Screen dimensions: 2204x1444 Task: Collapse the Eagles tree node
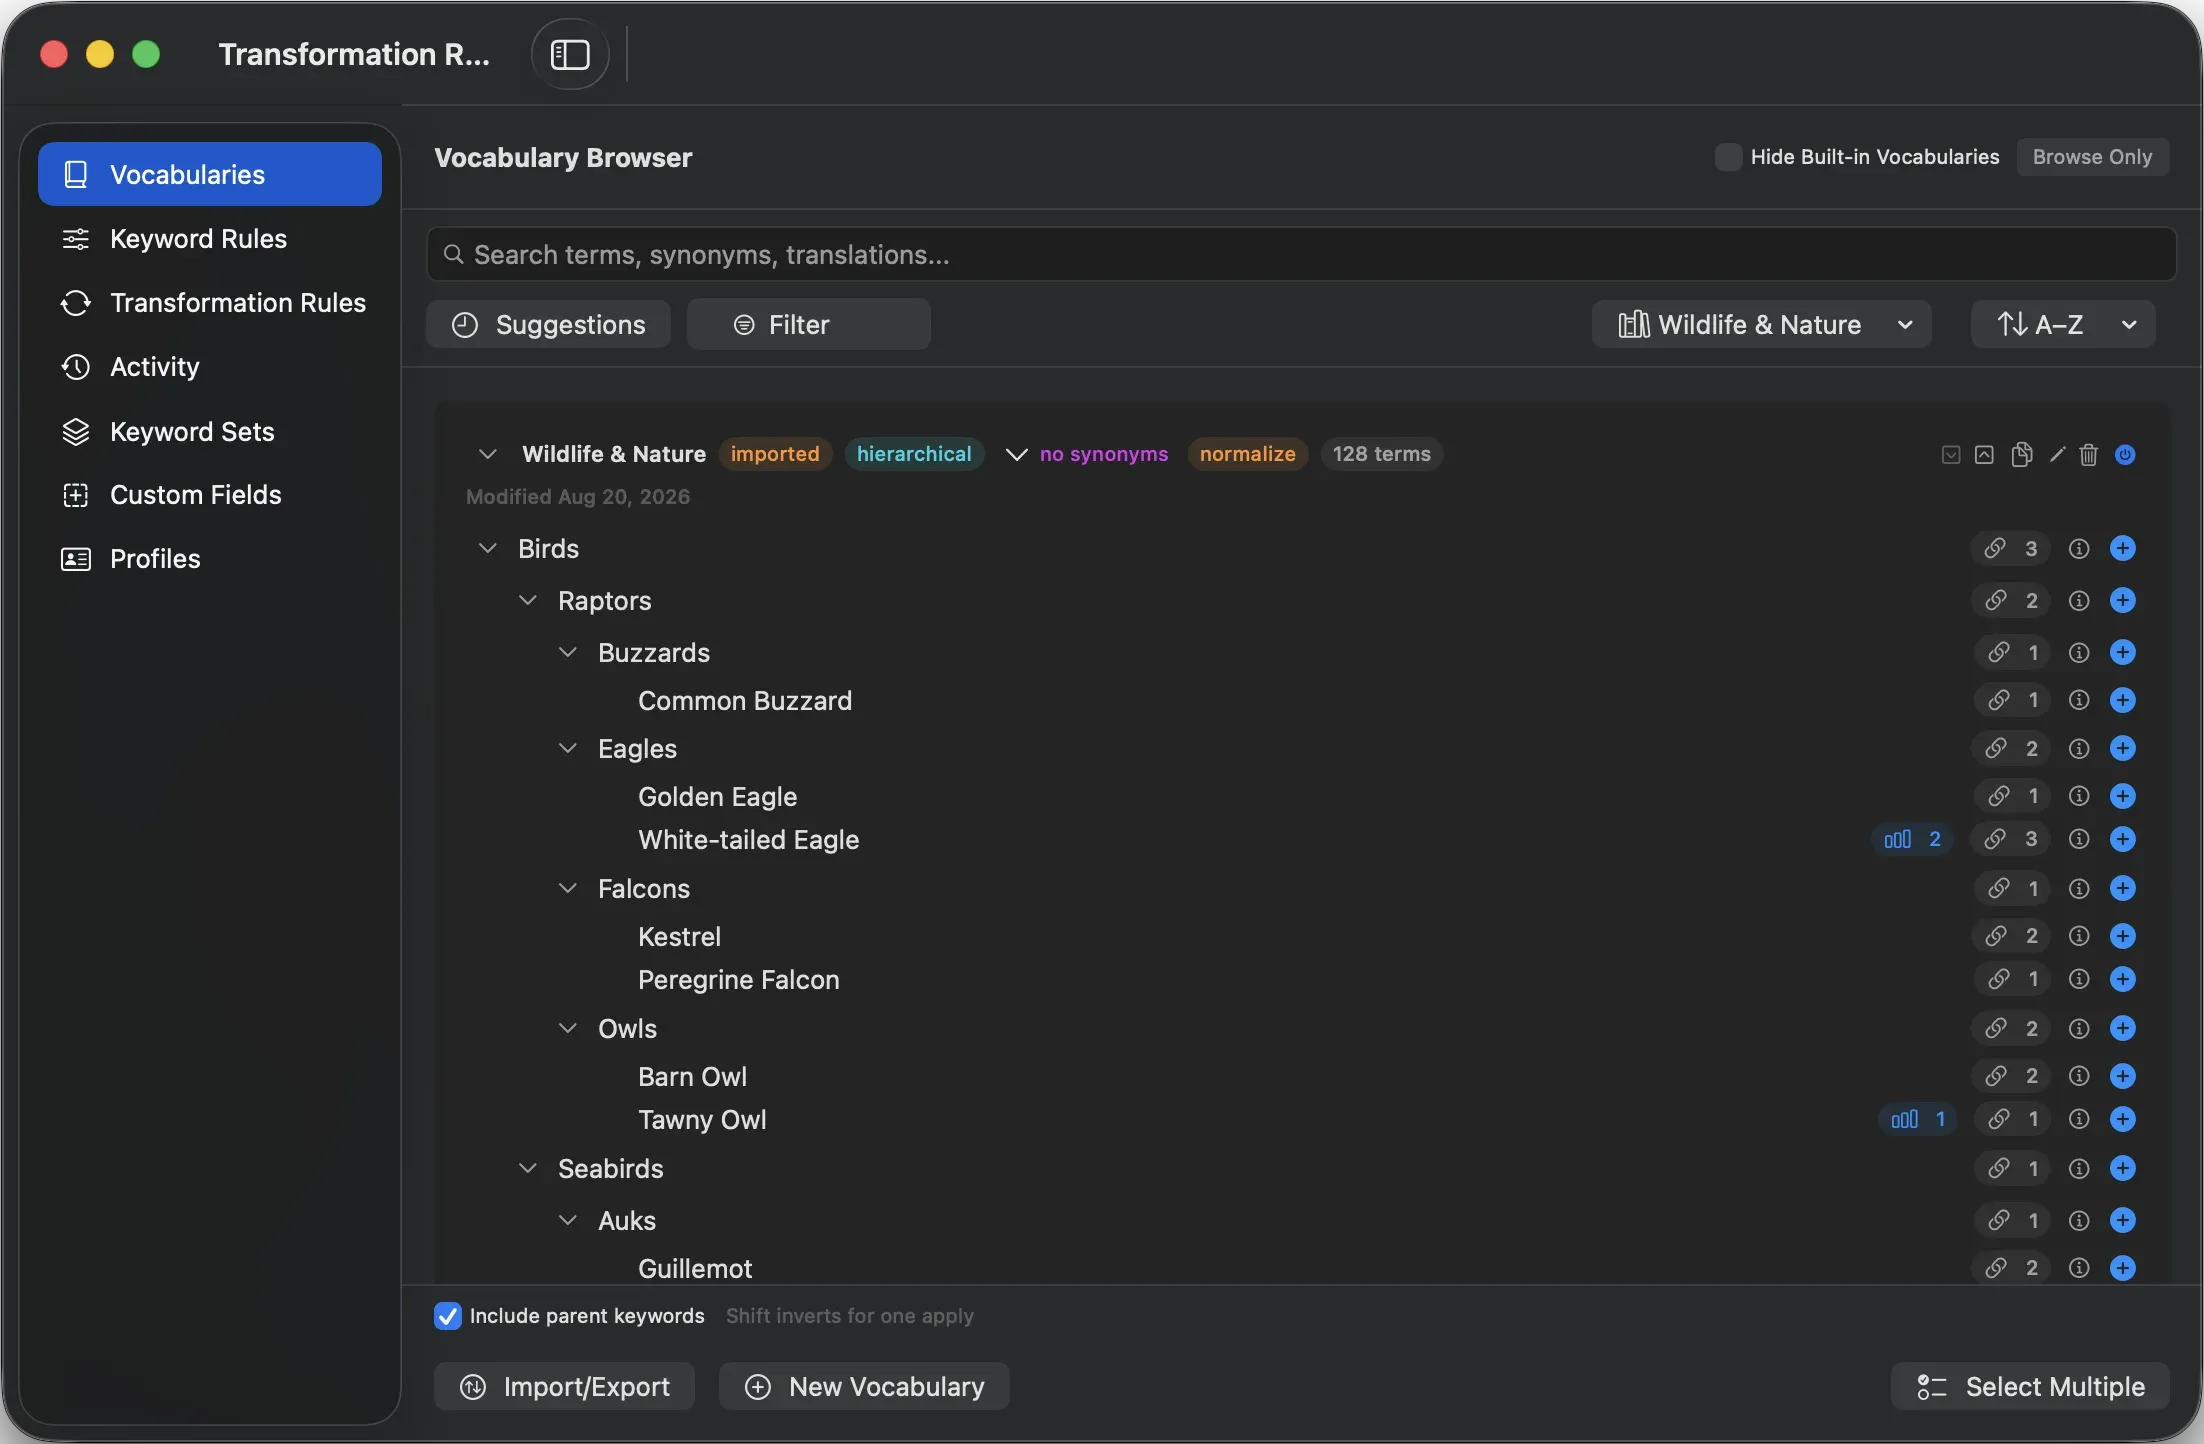[568, 748]
